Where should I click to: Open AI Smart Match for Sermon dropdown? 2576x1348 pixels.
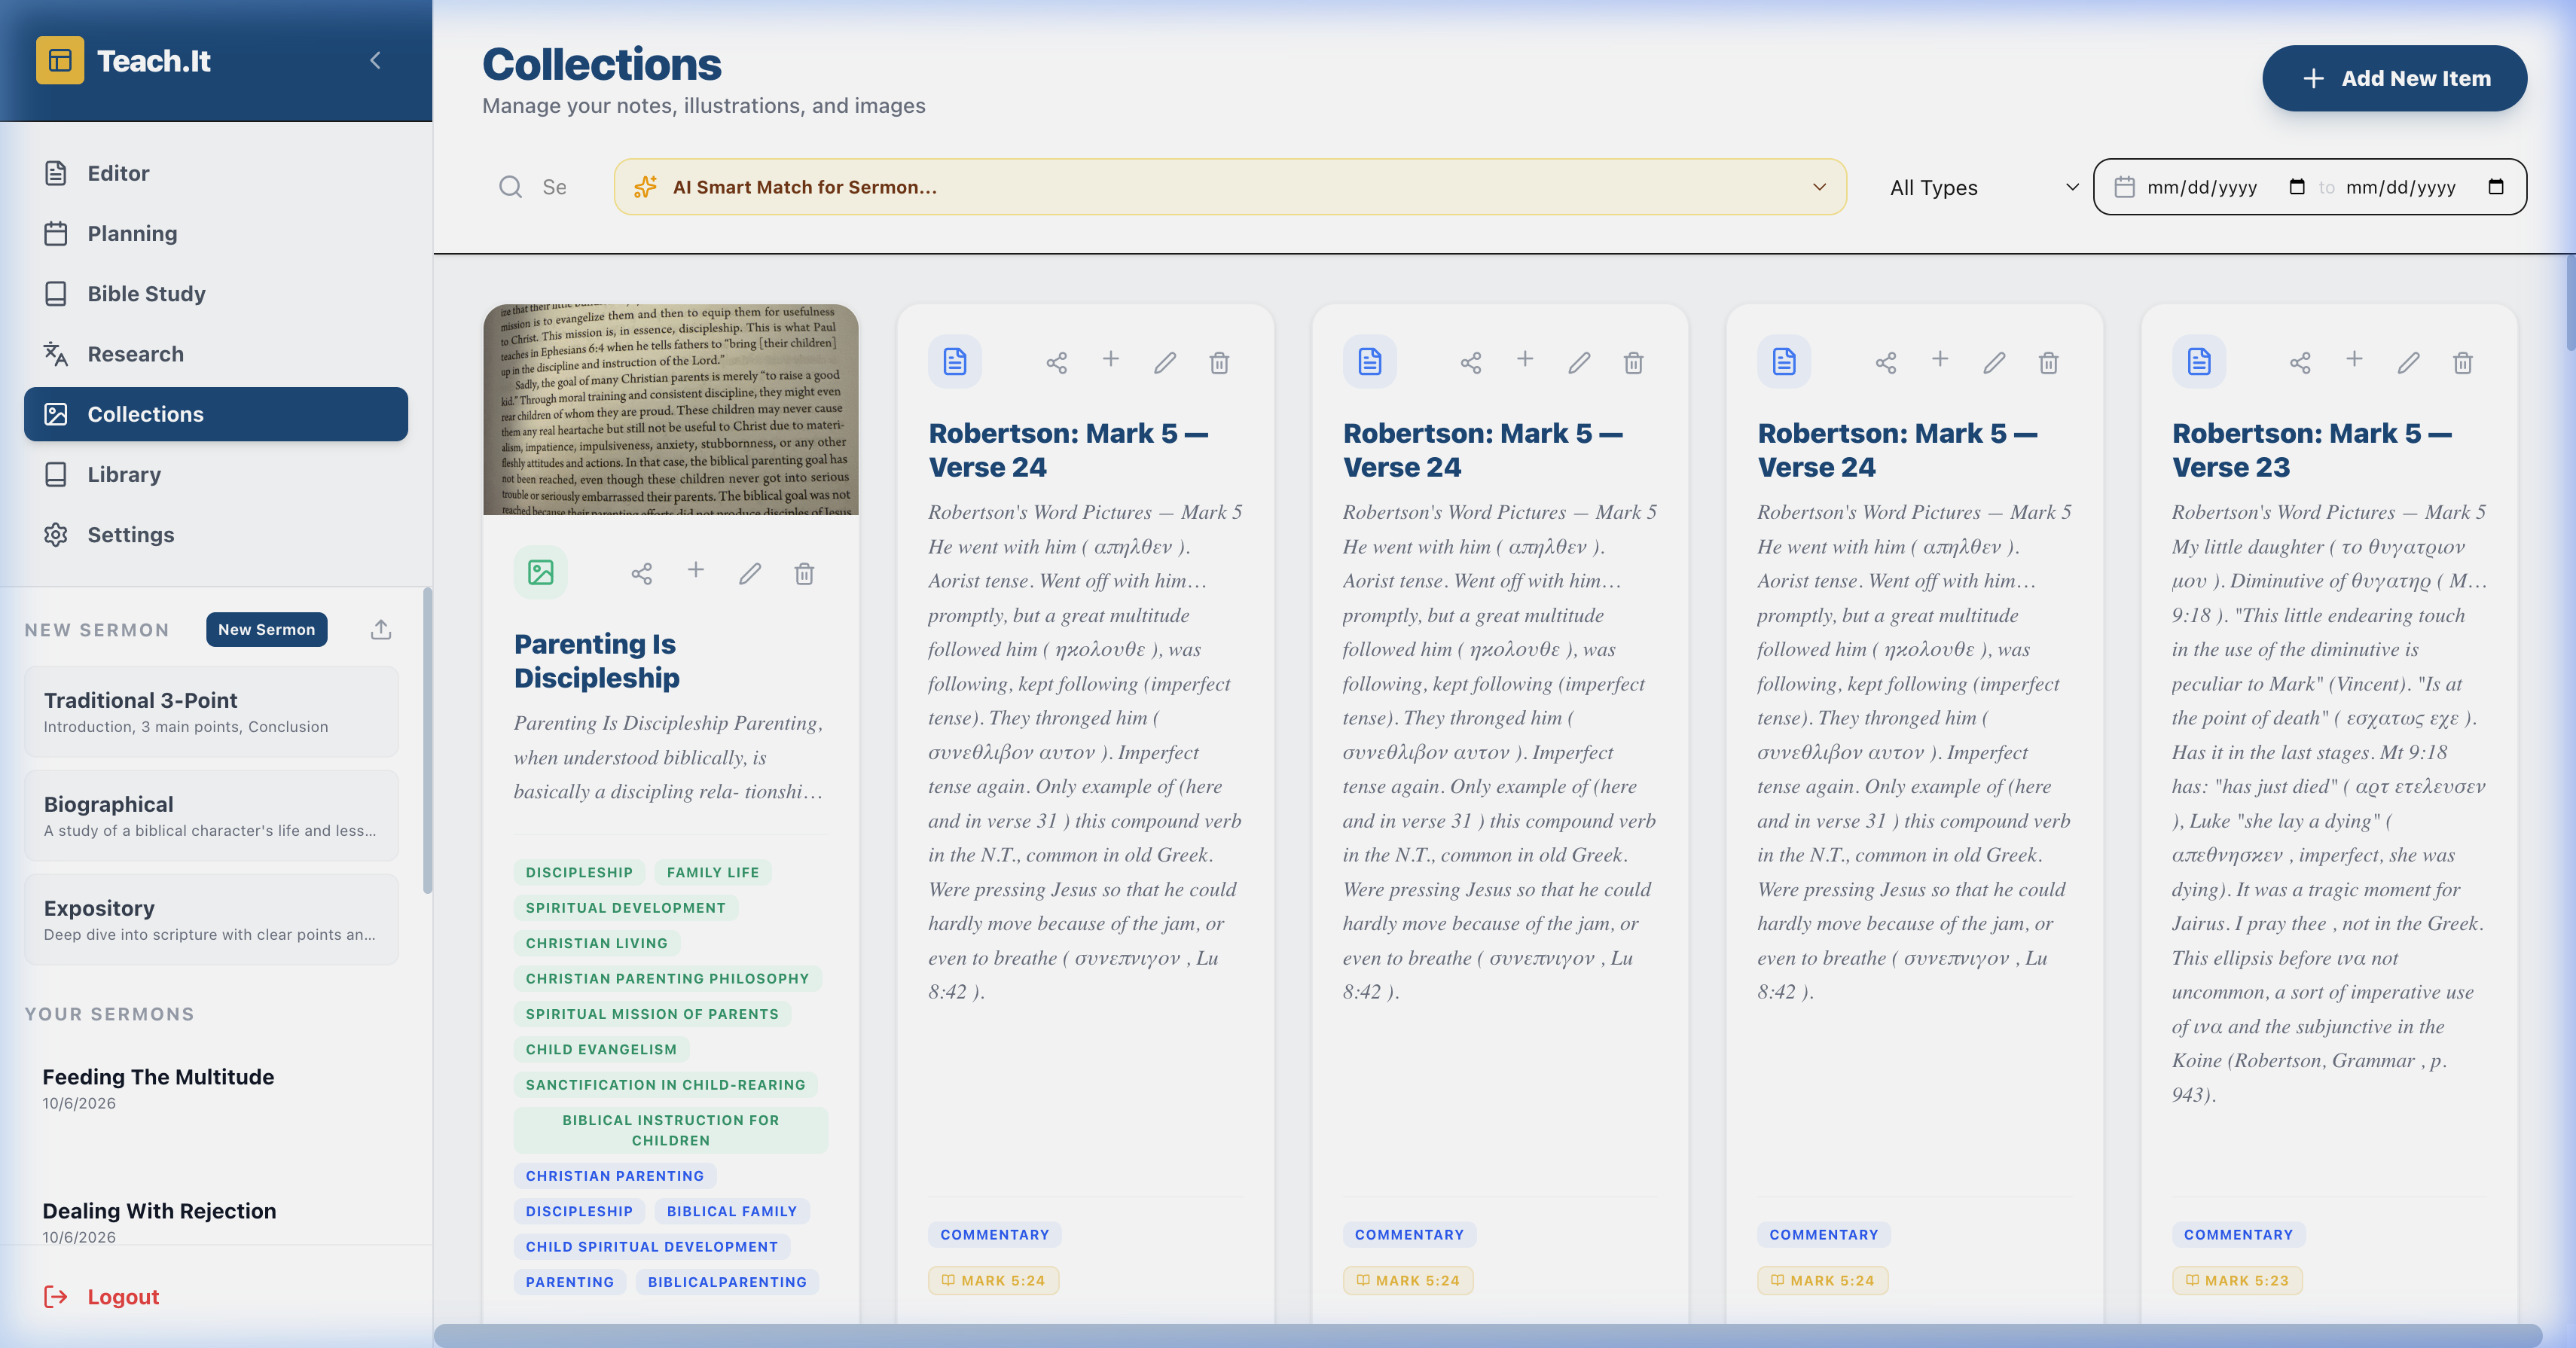click(1230, 187)
